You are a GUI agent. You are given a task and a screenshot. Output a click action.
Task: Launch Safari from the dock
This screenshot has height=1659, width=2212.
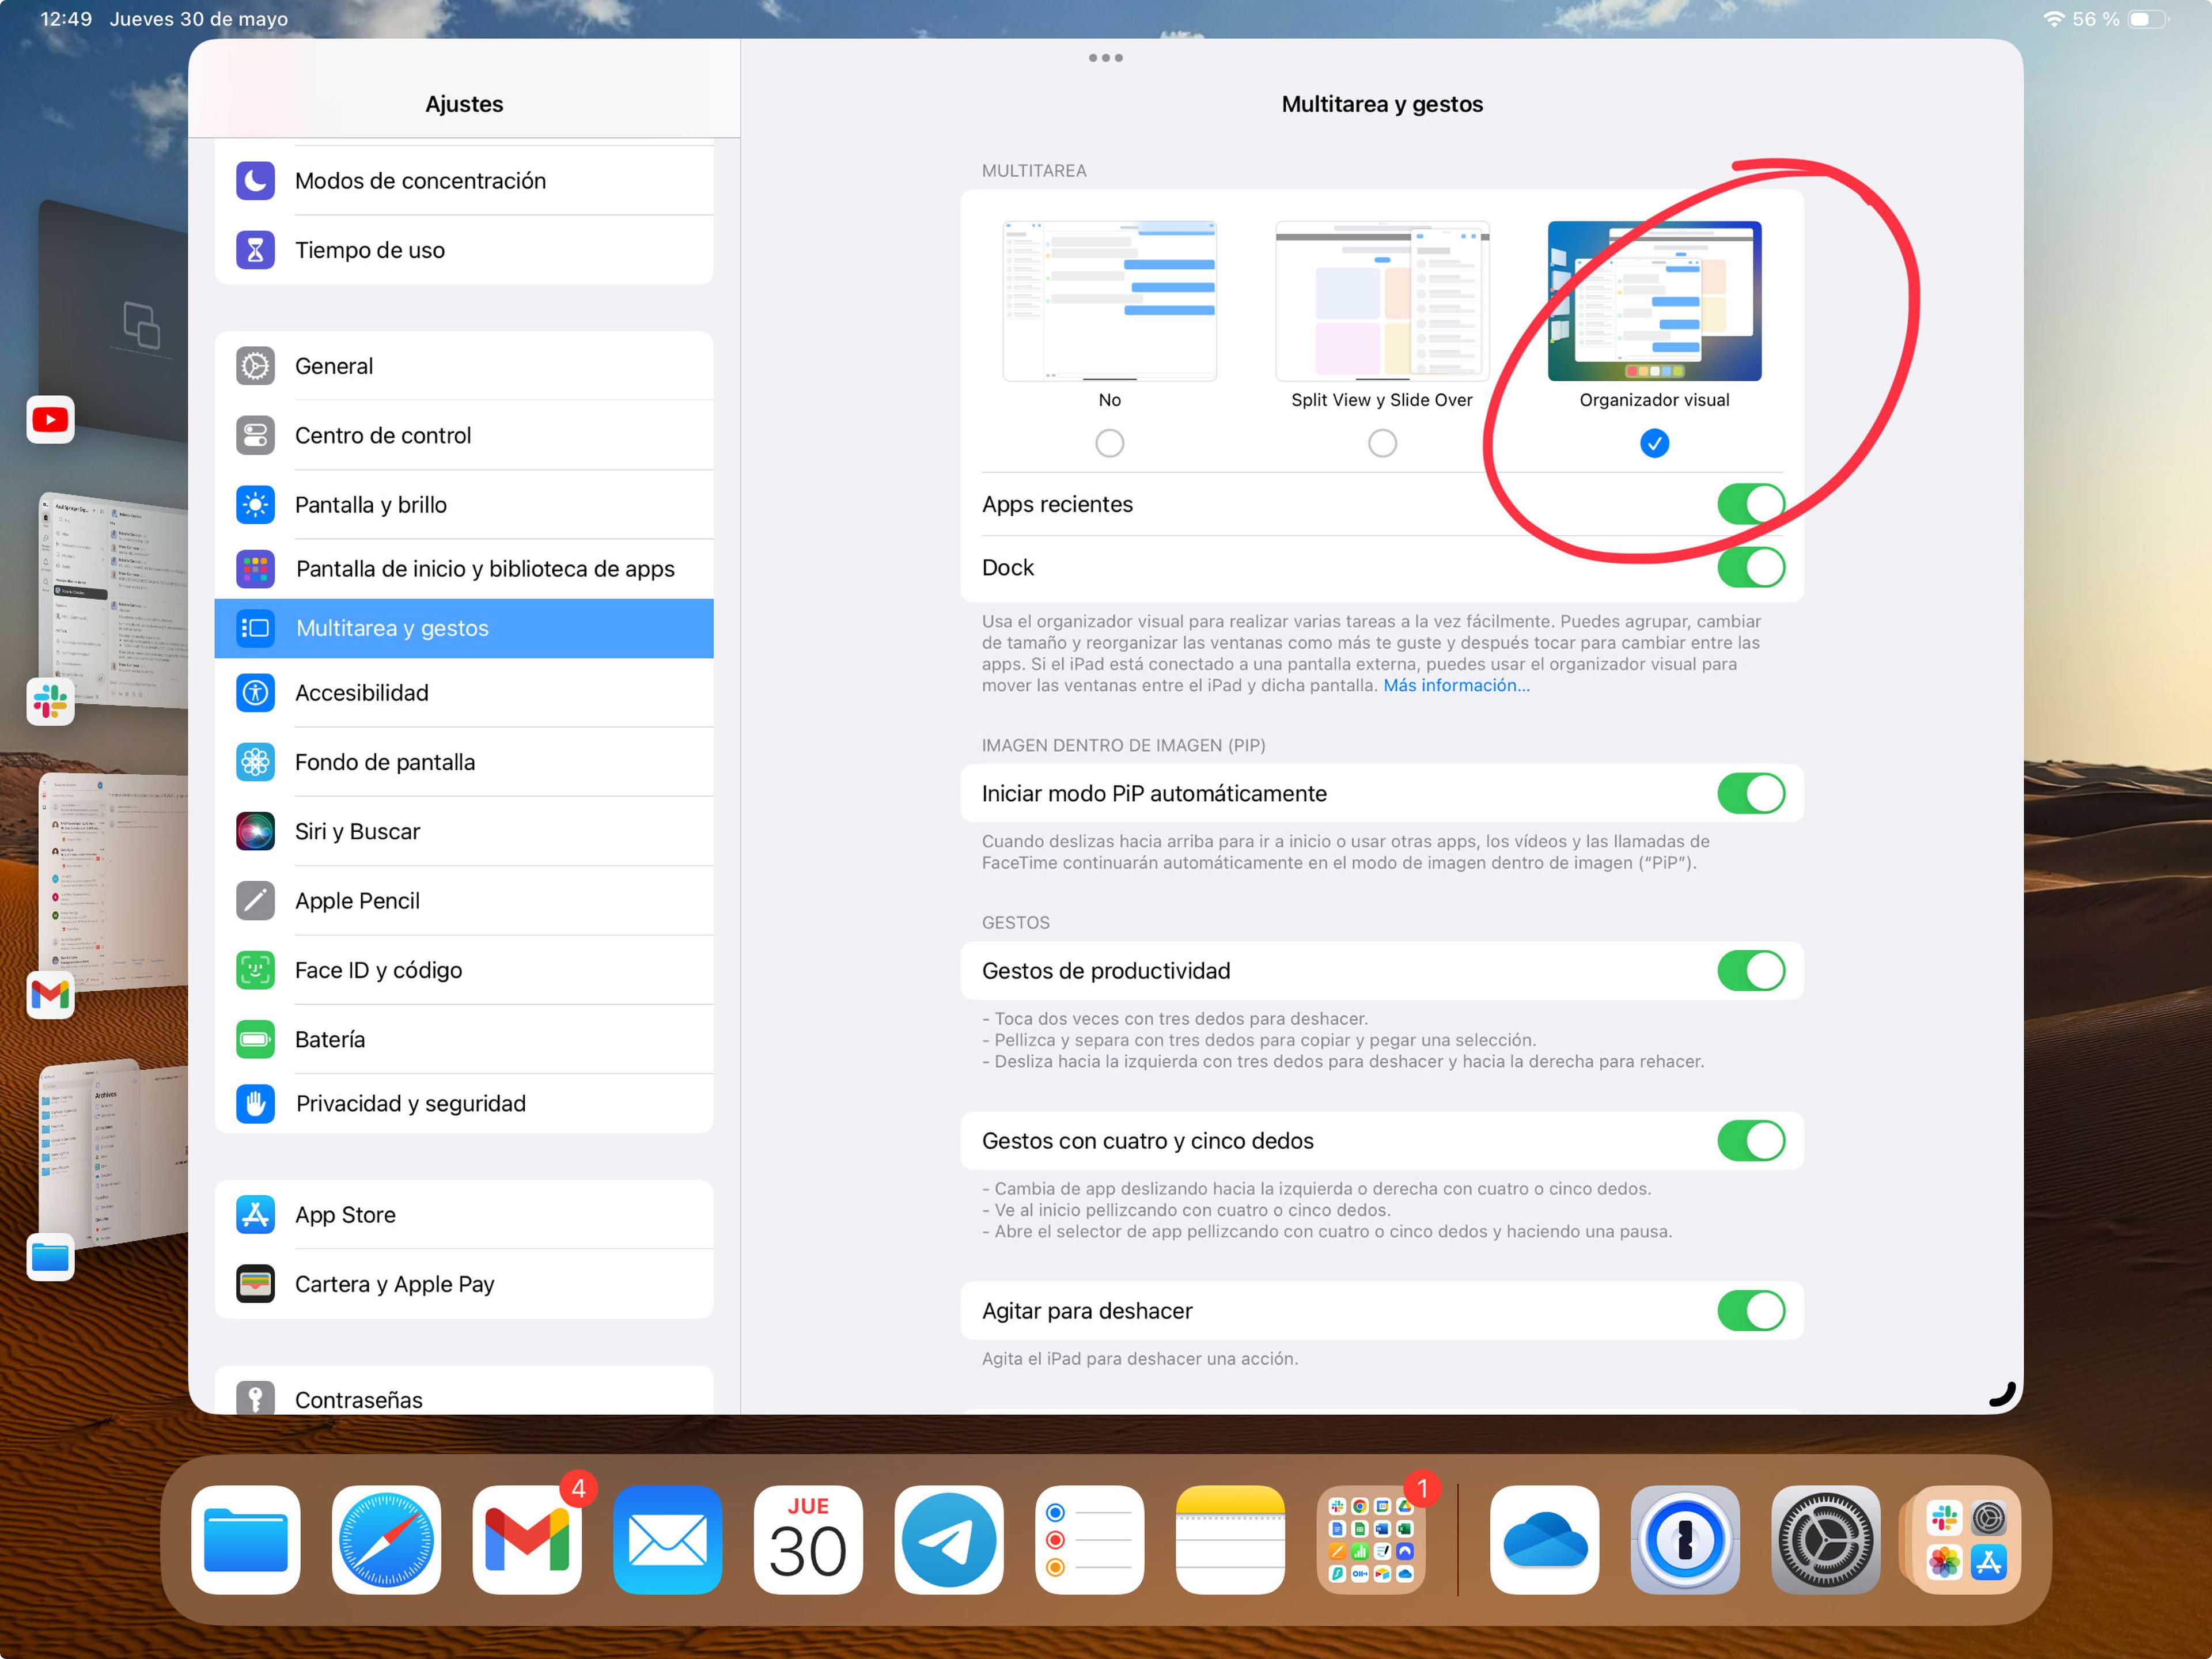386,1539
